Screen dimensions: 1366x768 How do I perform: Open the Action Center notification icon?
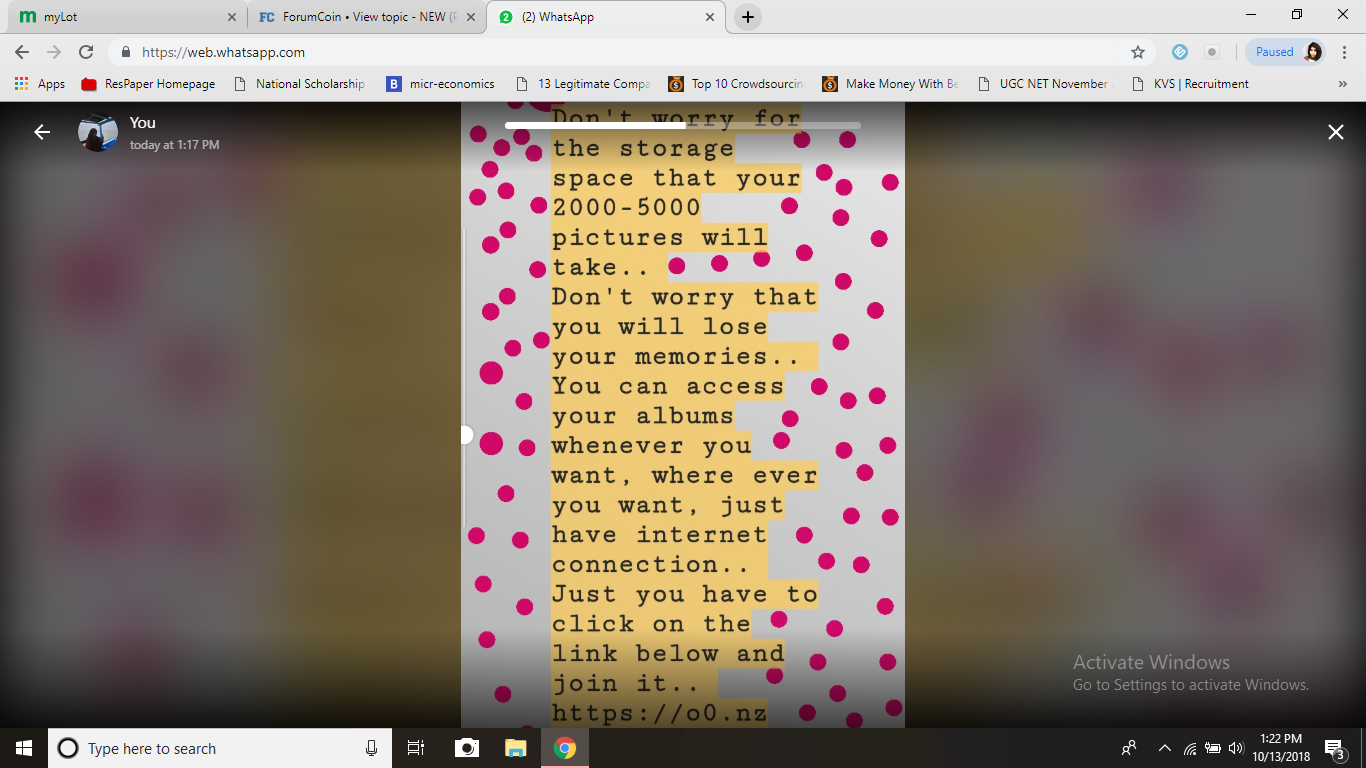pyautogui.click(x=1331, y=748)
